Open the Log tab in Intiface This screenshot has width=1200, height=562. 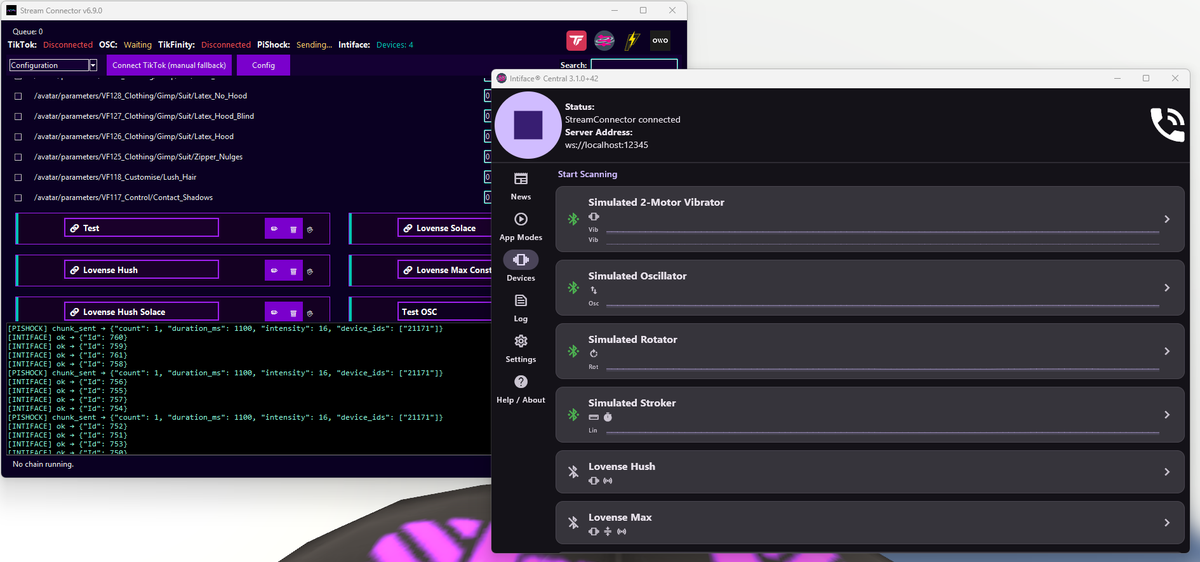[520, 307]
